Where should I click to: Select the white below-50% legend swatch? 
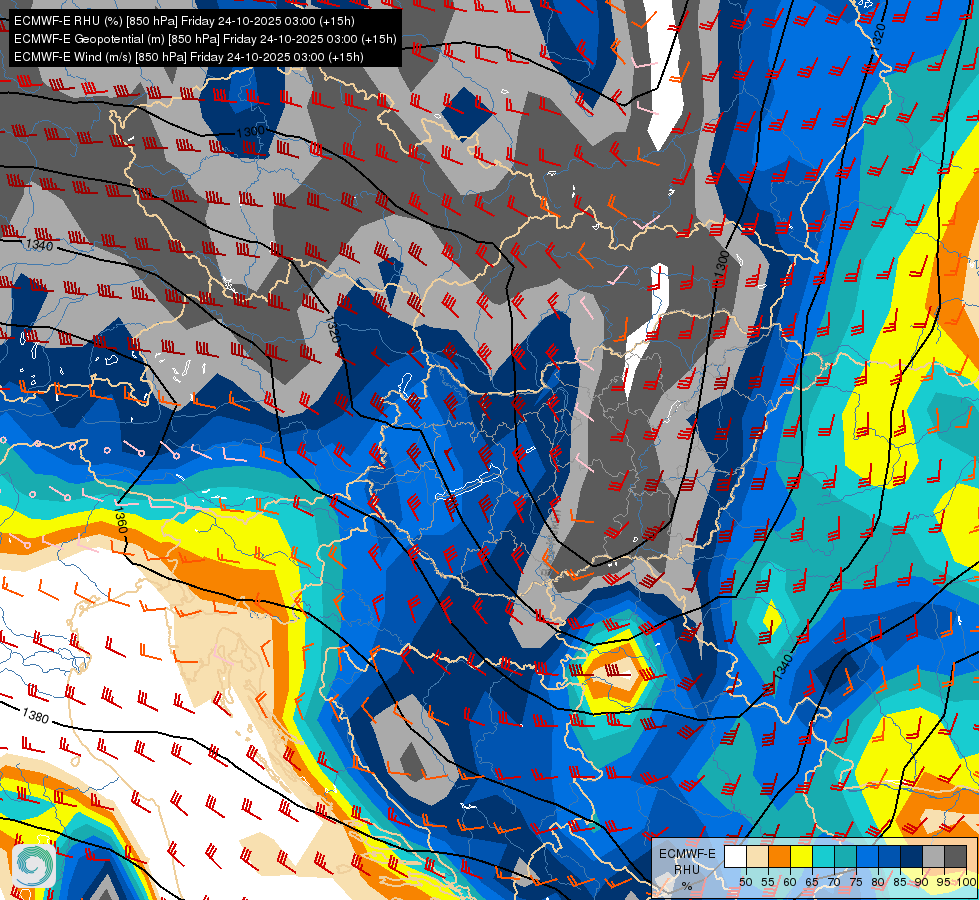tap(735, 856)
